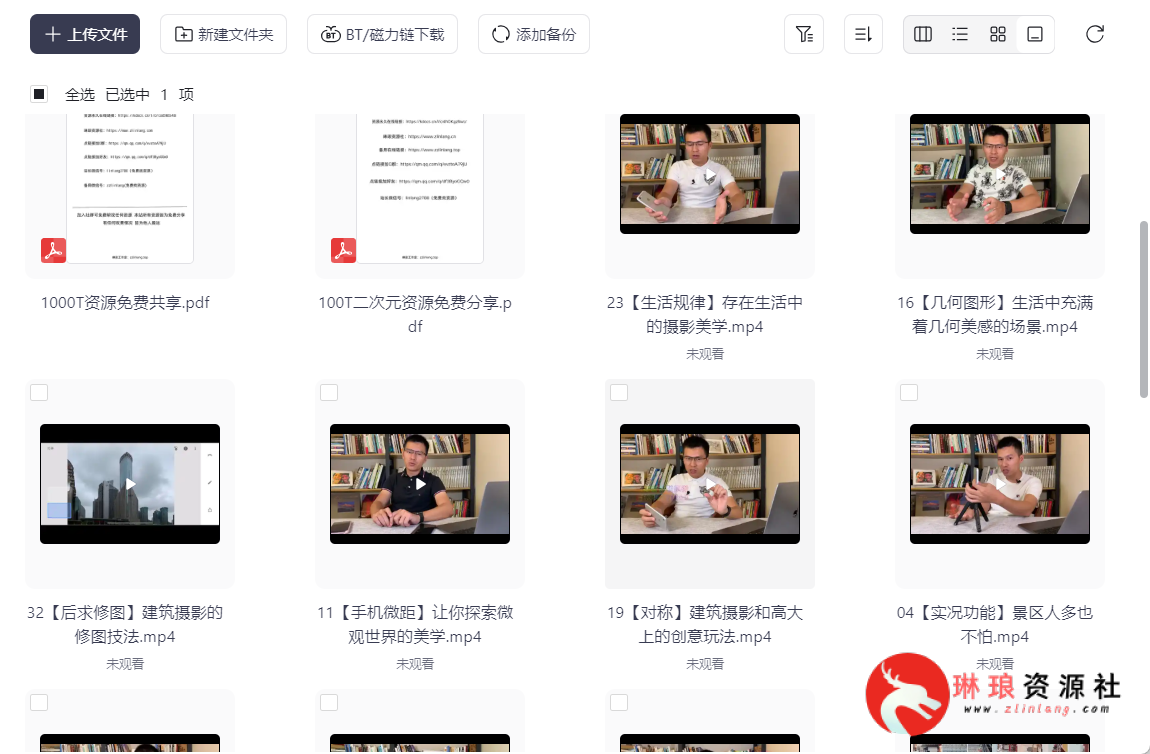Click the title 19【对称】建筑摄影和高大上的创意玩法.mp4
1150x754 pixels.
(705, 624)
